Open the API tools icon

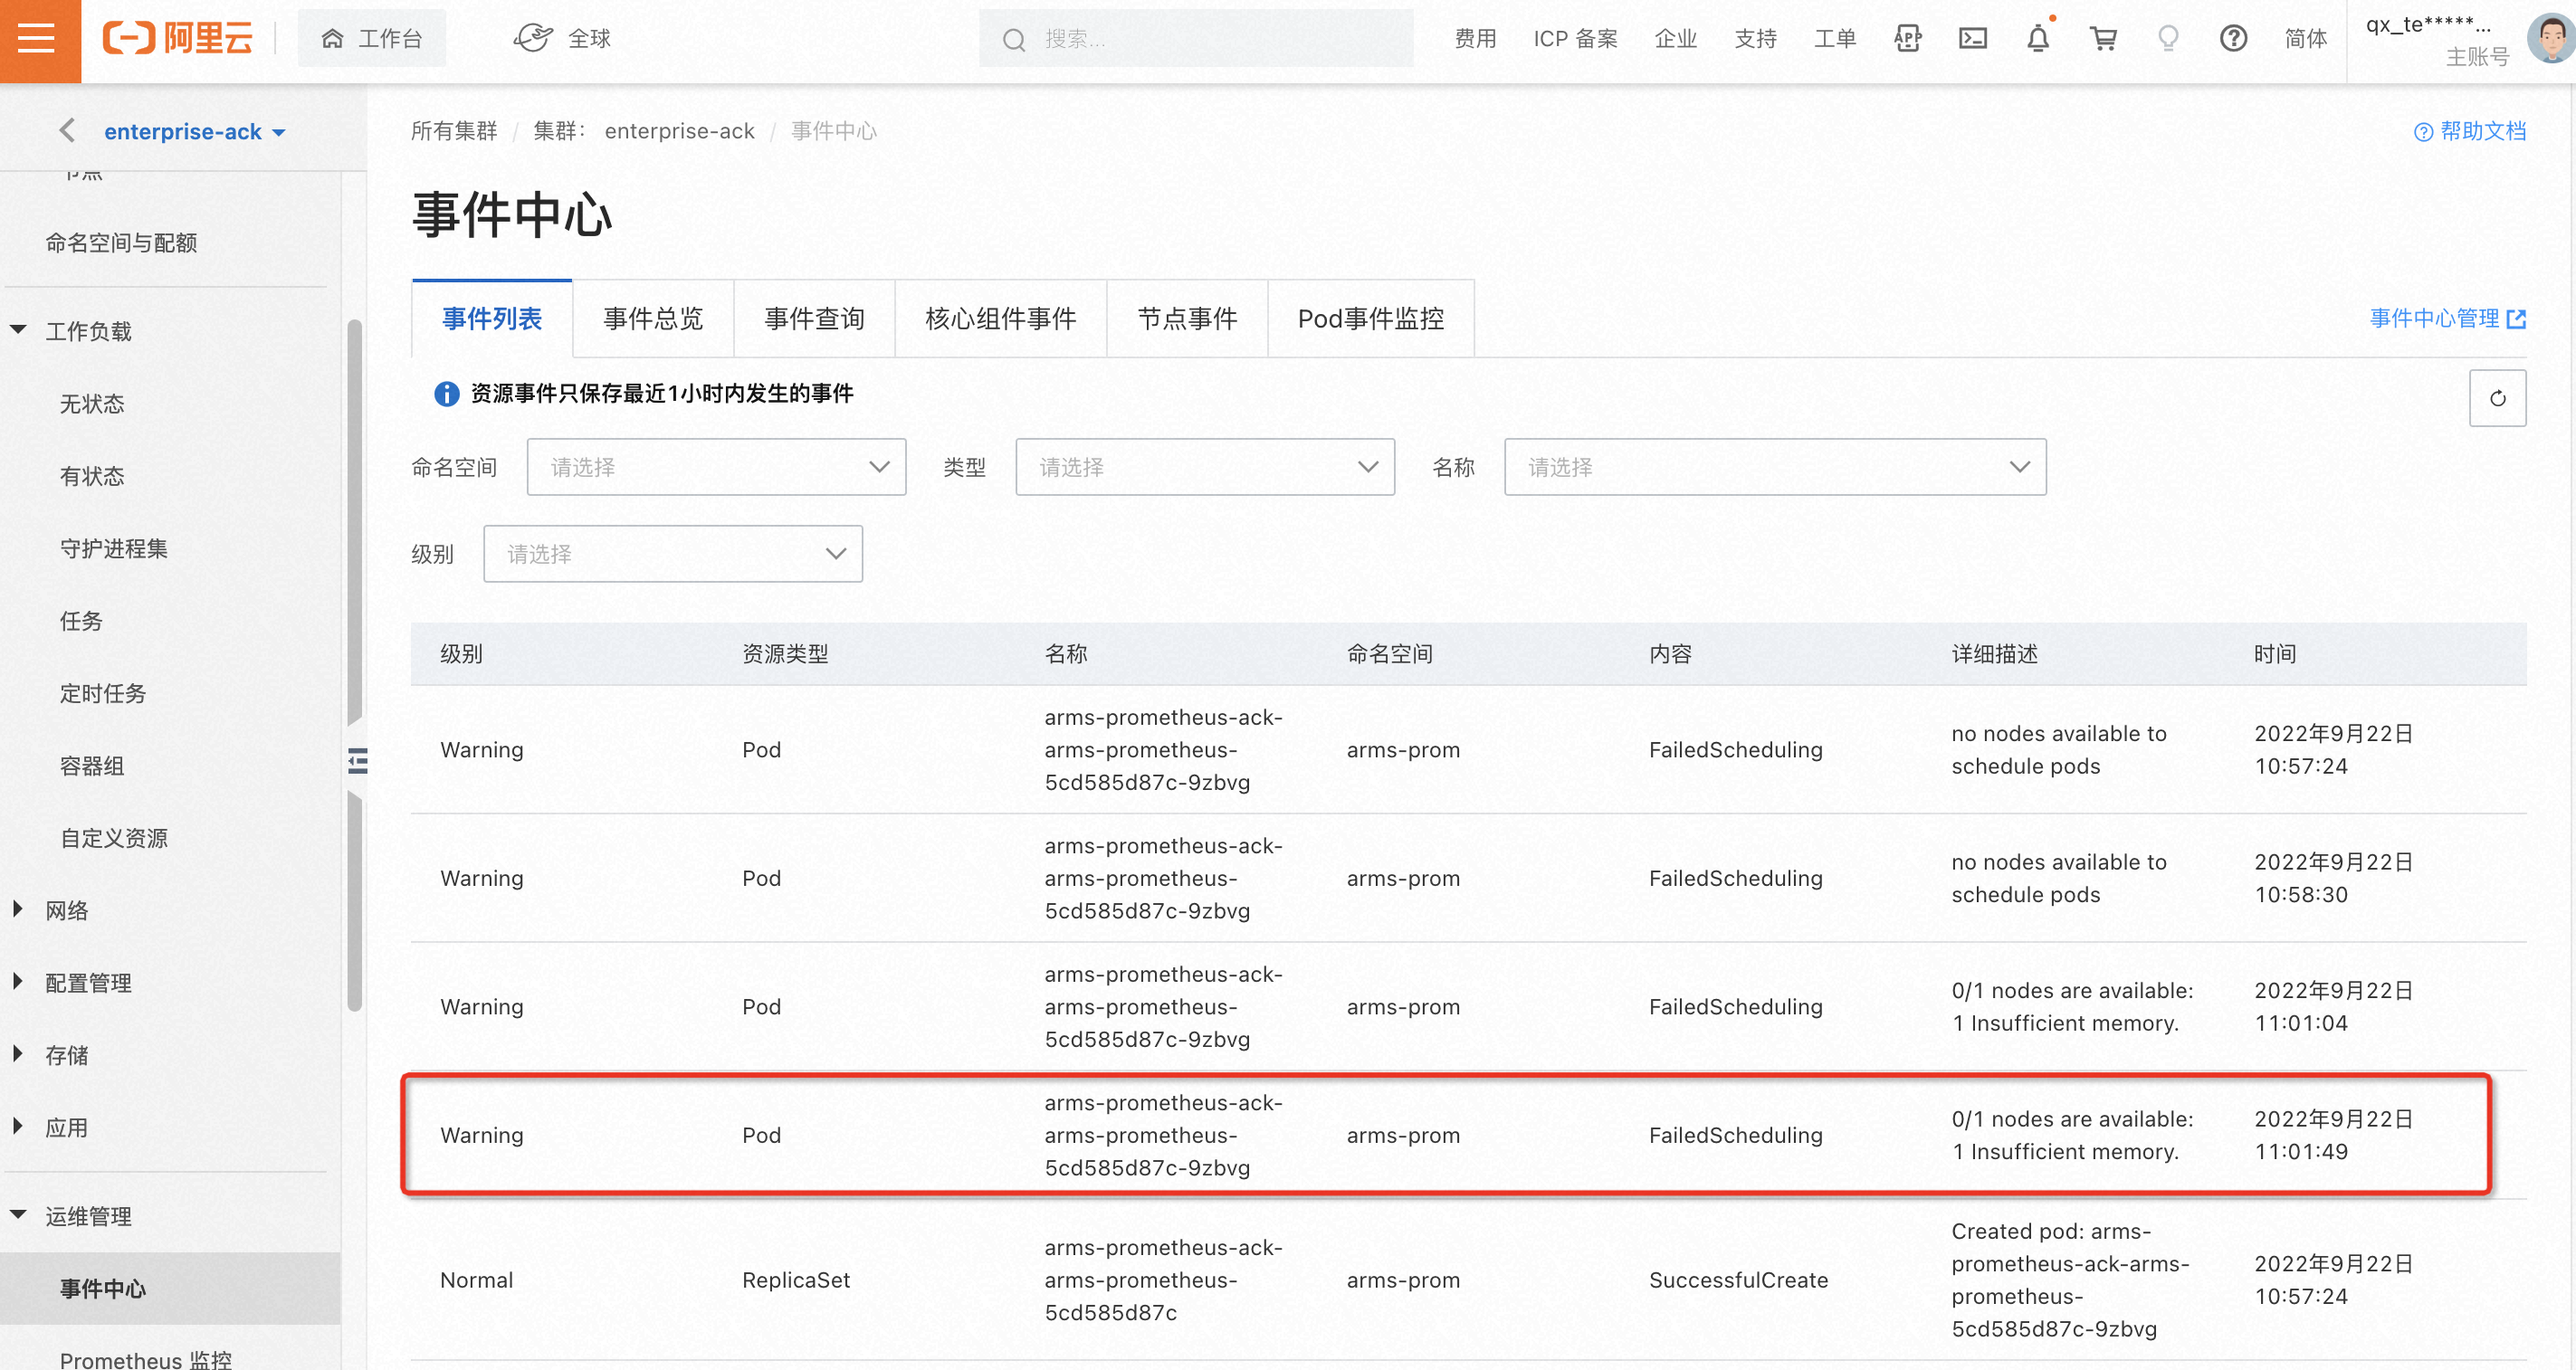click(x=1907, y=39)
